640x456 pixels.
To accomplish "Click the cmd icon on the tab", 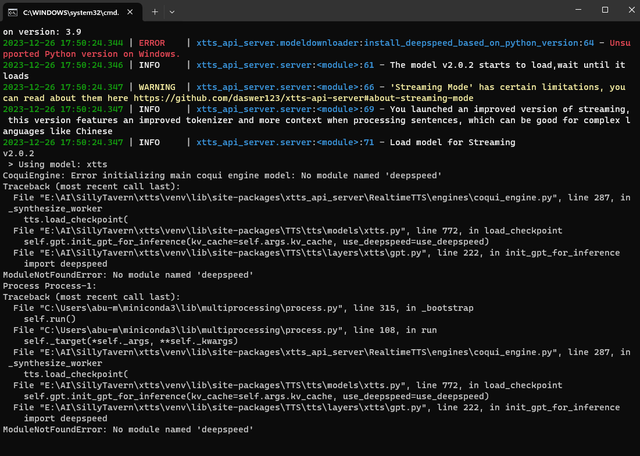I will (x=13, y=13).
